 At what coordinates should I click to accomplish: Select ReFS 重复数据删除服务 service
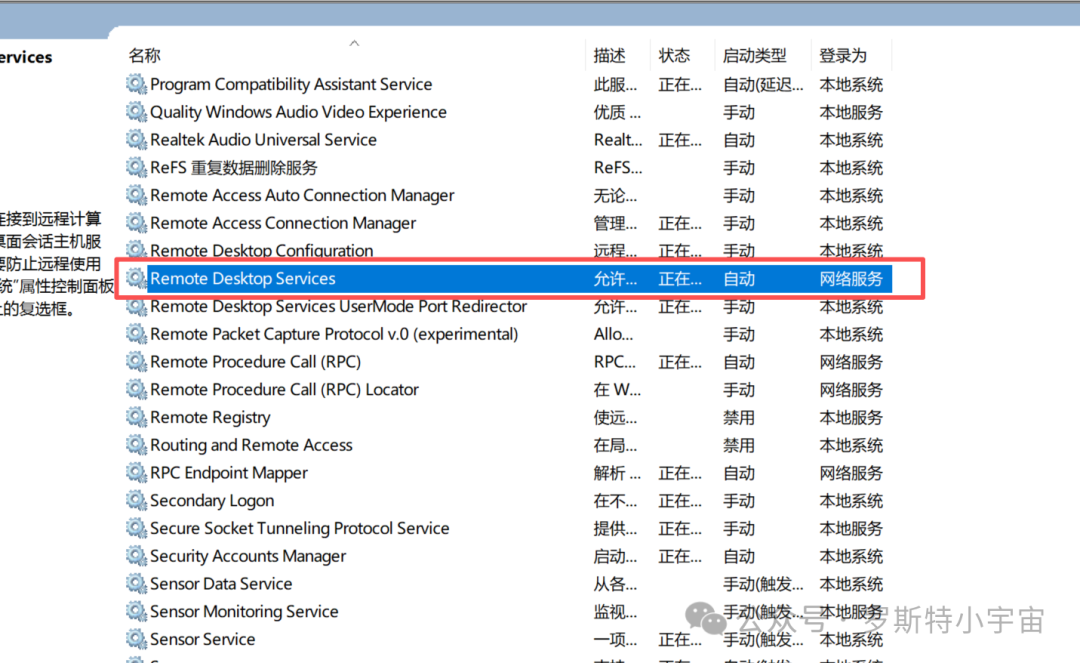click(233, 167)
